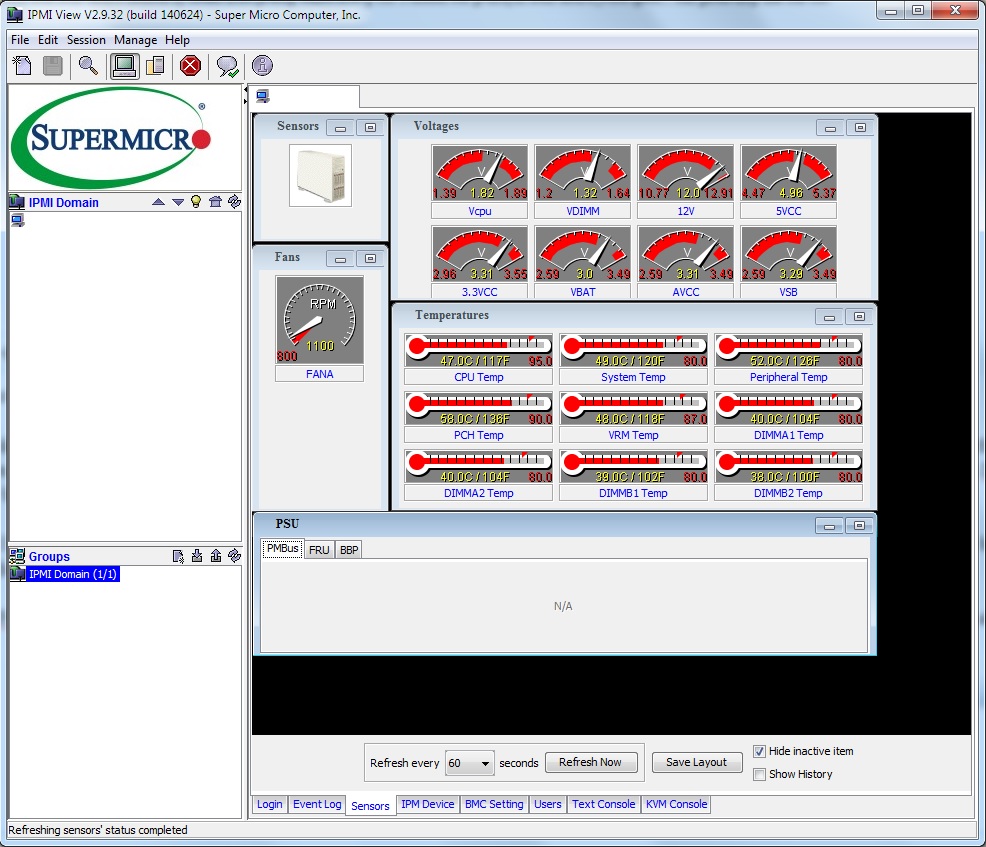The height and width of the screenshot is (847, 986).
Task: Click the CPU Temp thermometer gauge
Action: coord(478,351)
